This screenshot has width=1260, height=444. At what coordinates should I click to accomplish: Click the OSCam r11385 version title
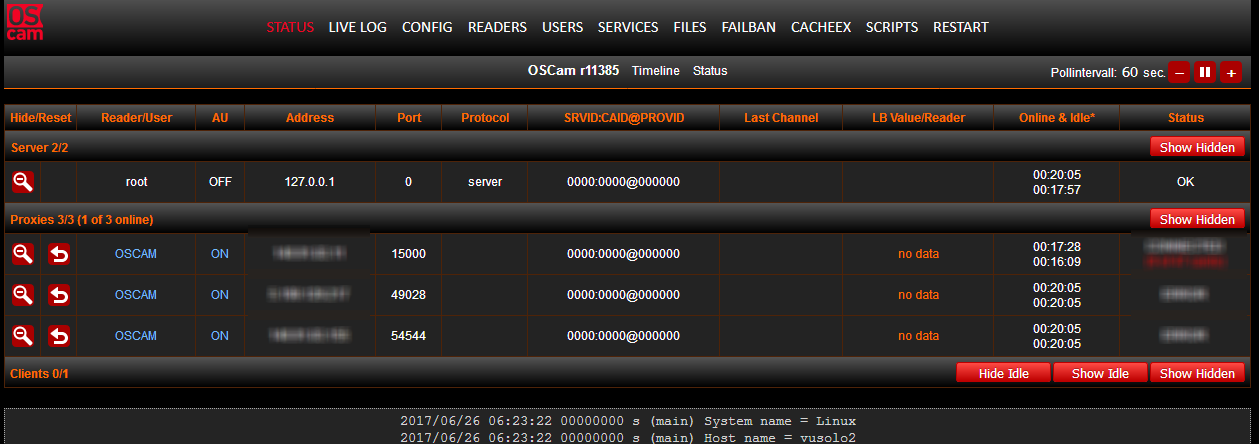pyautogui.click(x=574, y=71)
